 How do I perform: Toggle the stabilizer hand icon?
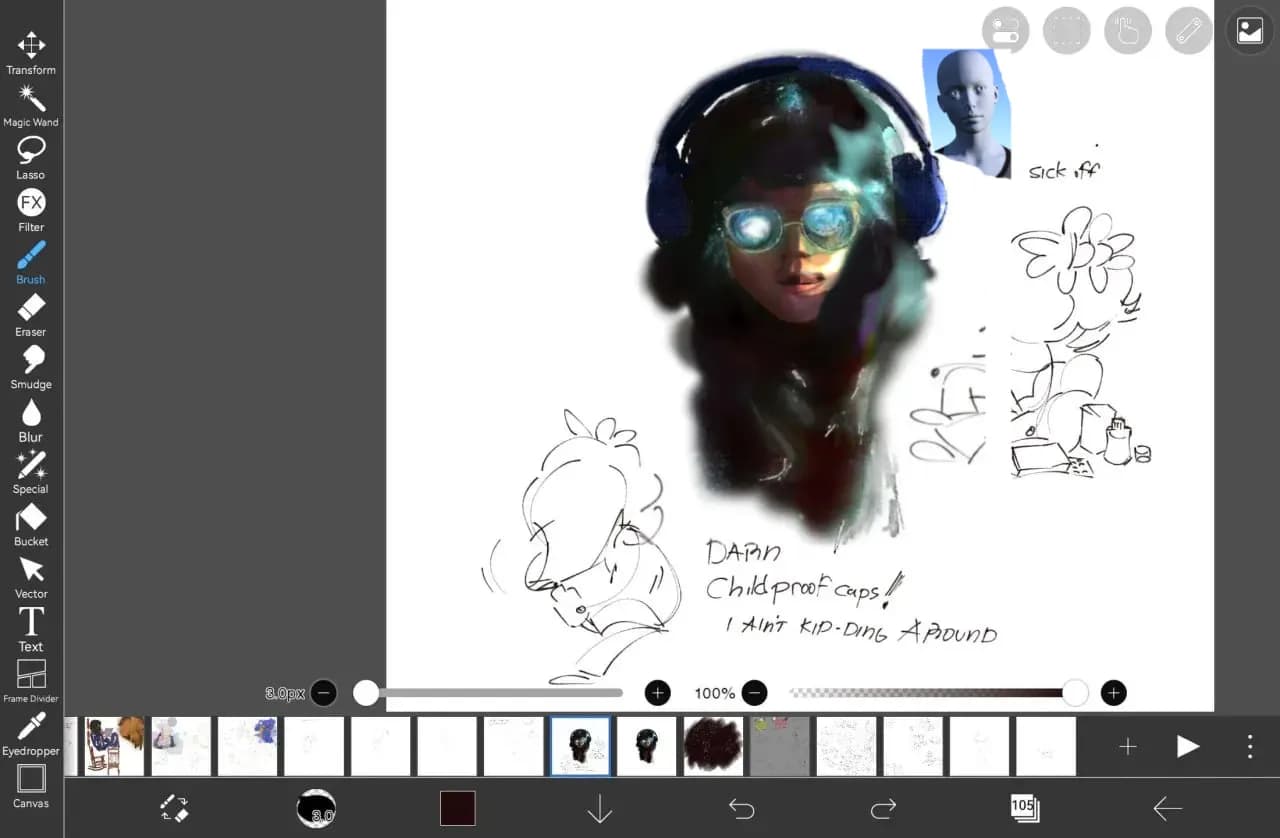pos(1127,31)
